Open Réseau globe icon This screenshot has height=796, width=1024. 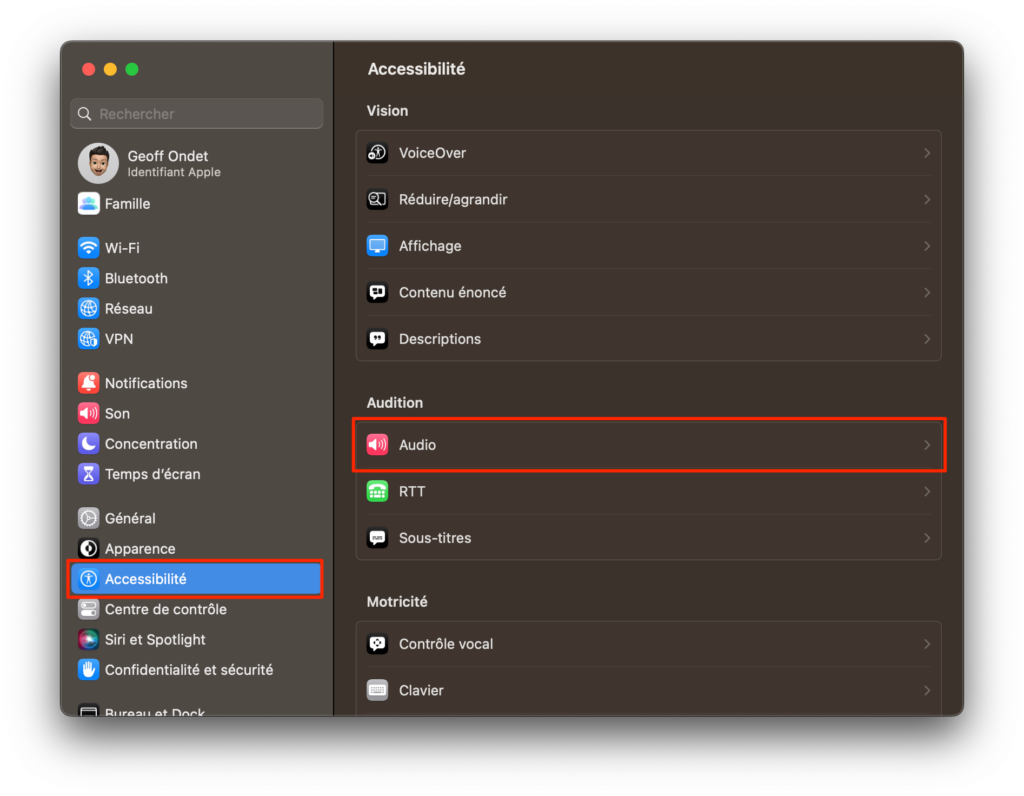coord(88,308)
